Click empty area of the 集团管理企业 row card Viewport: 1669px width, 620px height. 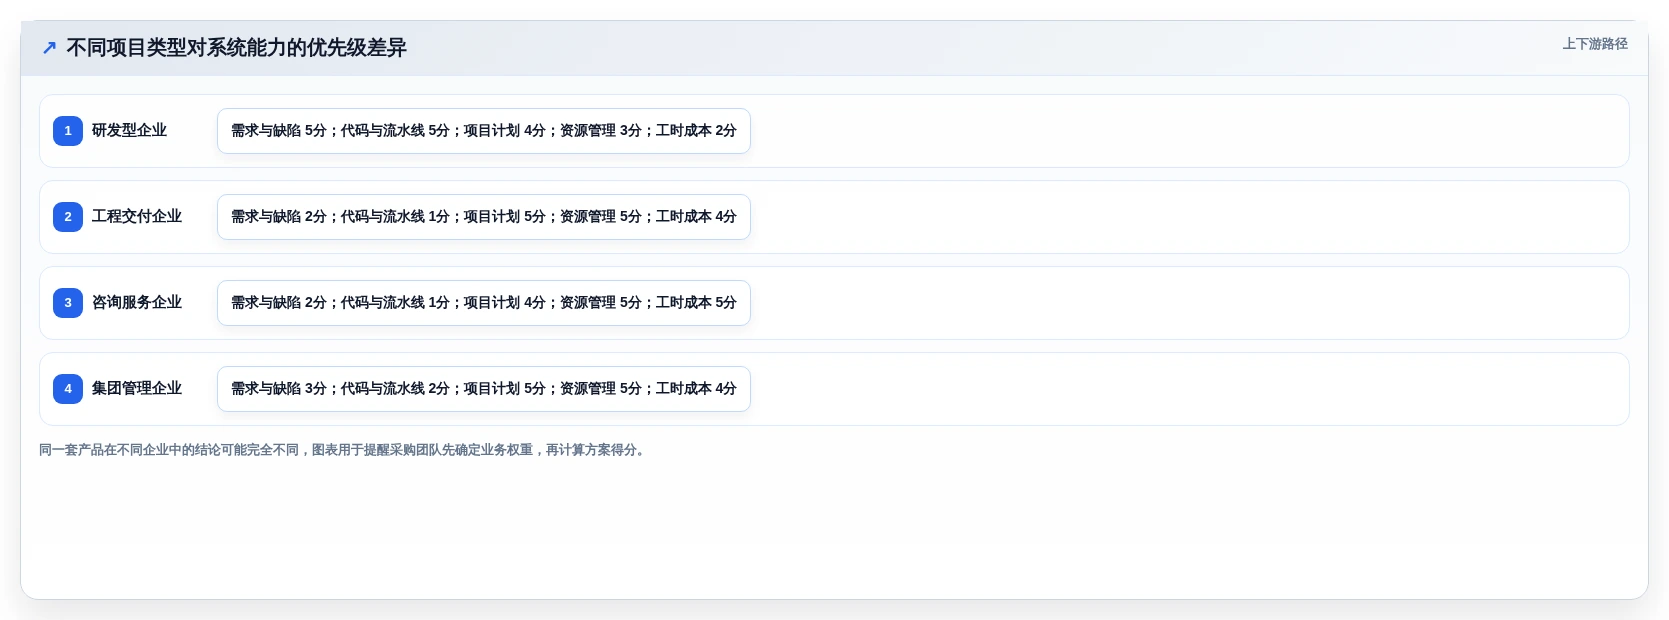1190,389
